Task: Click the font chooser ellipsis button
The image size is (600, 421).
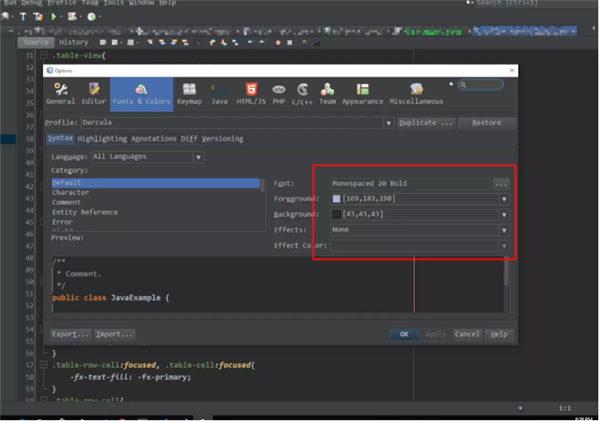Action: click(501, 184)
